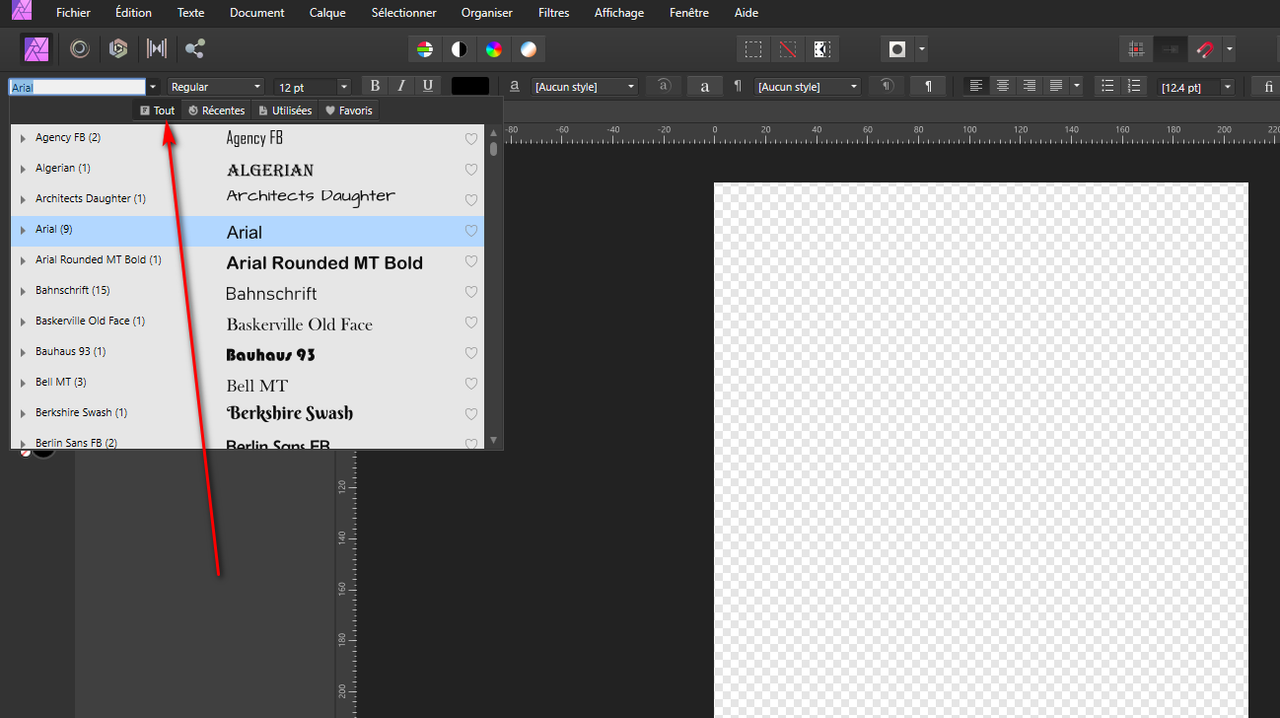
Task: Open the Paragraph panel pilcrow button
Action: tap(928, 86)
